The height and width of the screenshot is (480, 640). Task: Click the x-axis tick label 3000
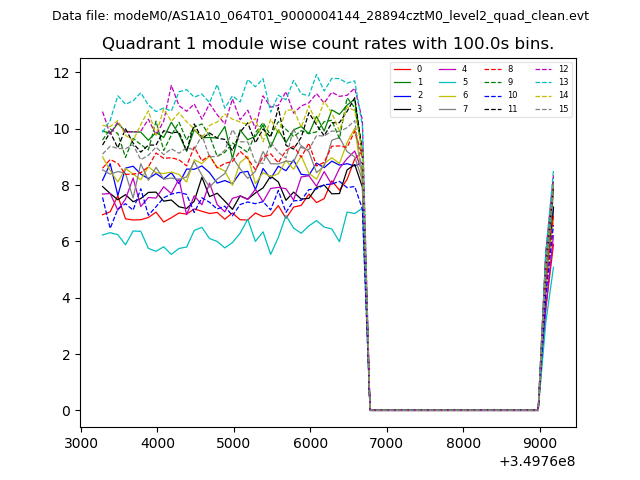(81, 443)
